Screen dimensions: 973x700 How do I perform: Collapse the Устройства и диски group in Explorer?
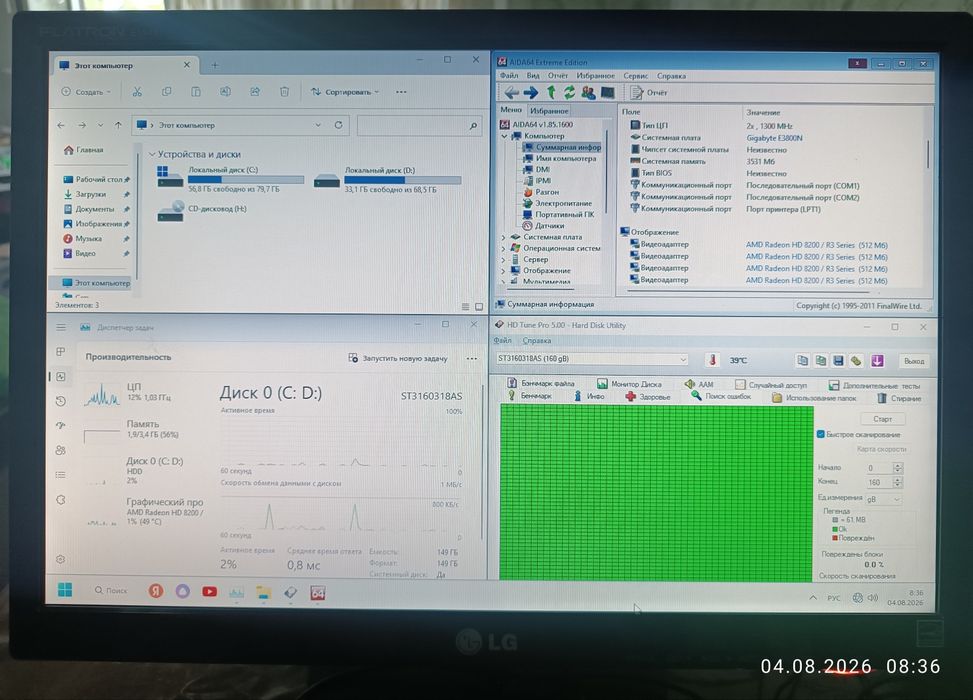click(x=152, y=154)
